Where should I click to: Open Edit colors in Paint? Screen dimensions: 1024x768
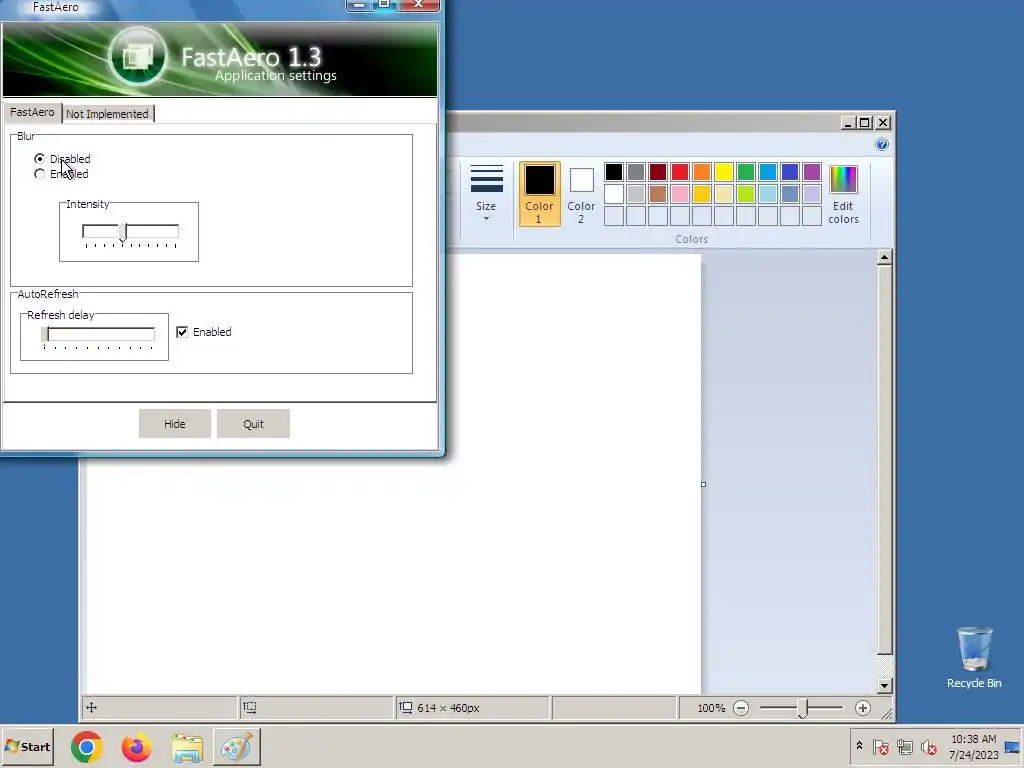pos(843,194)
